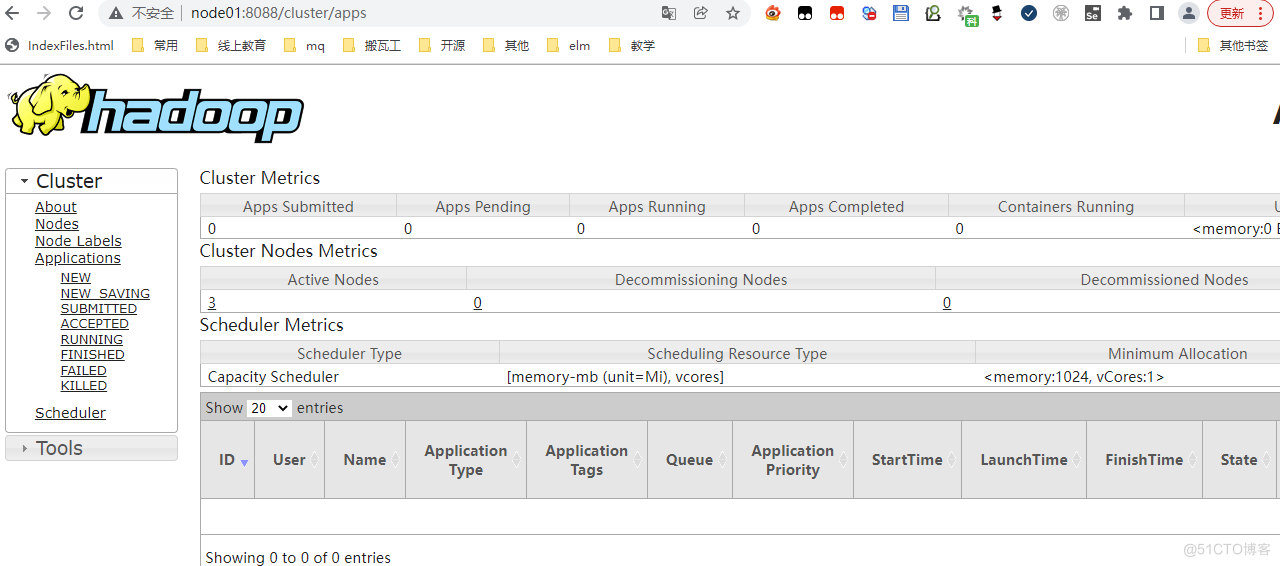This screenshot has height=566, width=1280.
Task: Open the Scheduler link
Action: pos(70,413)
